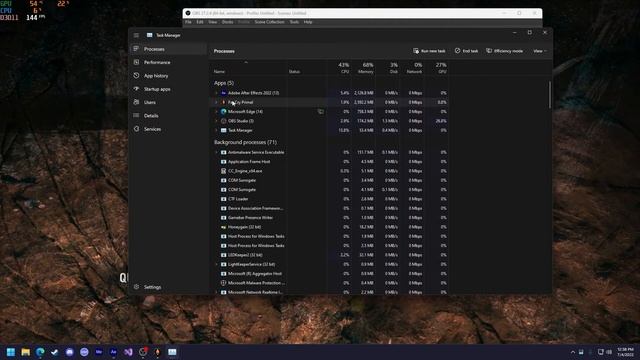
Task: Click the After Effects process icon
Action: 224,93
